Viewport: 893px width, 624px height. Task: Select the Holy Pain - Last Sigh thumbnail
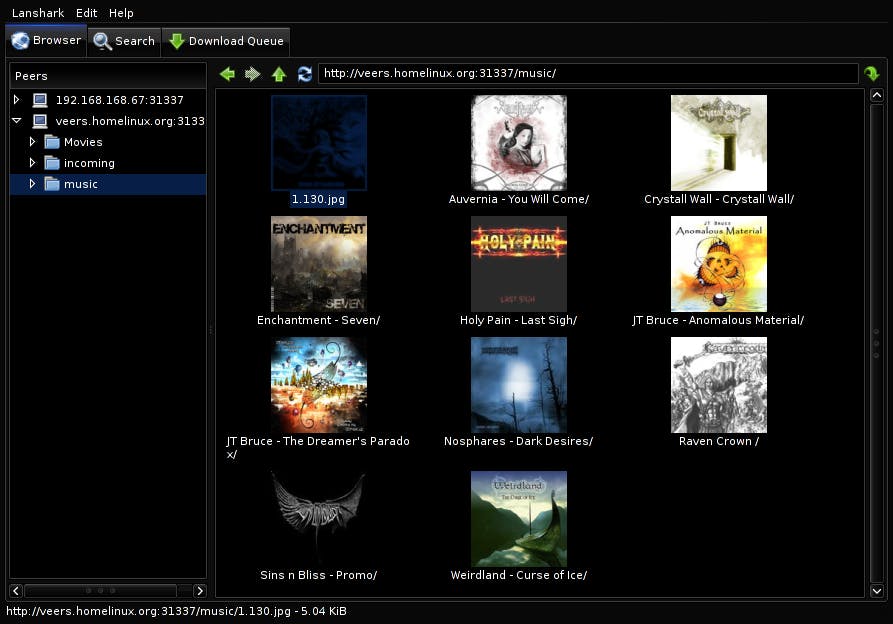[518, 264]
